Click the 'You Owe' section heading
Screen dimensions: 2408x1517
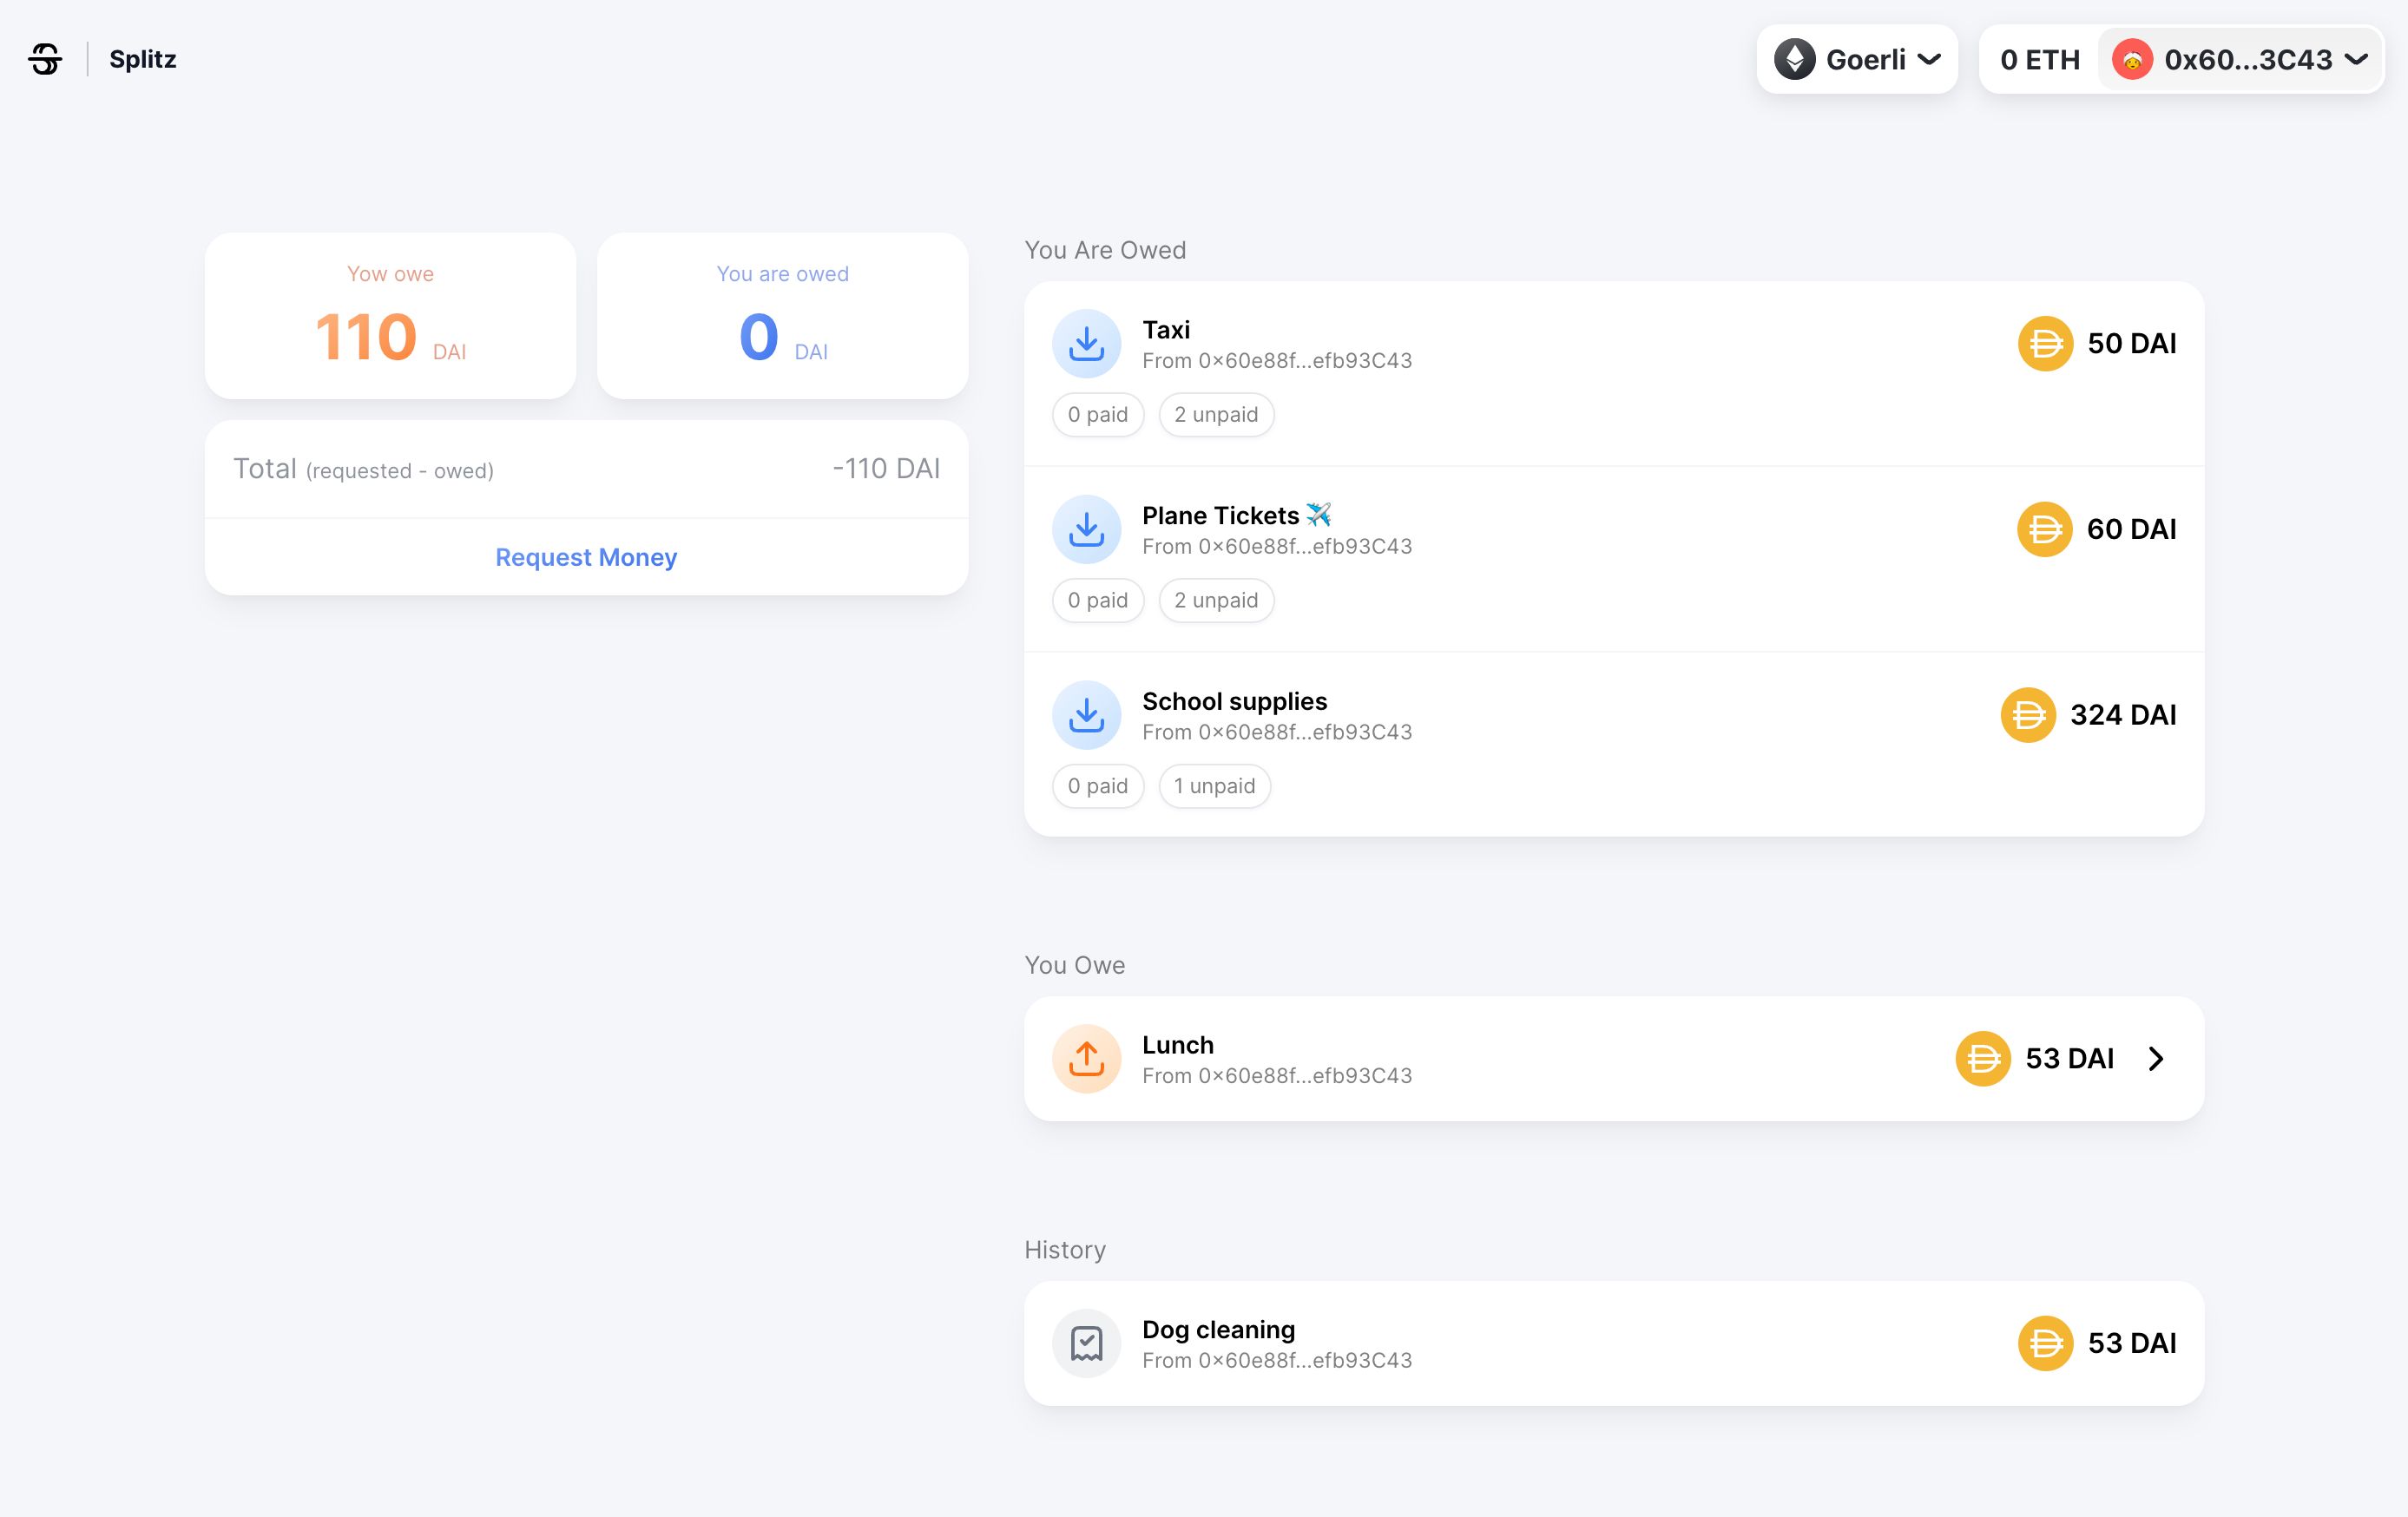coord(1075,966)
